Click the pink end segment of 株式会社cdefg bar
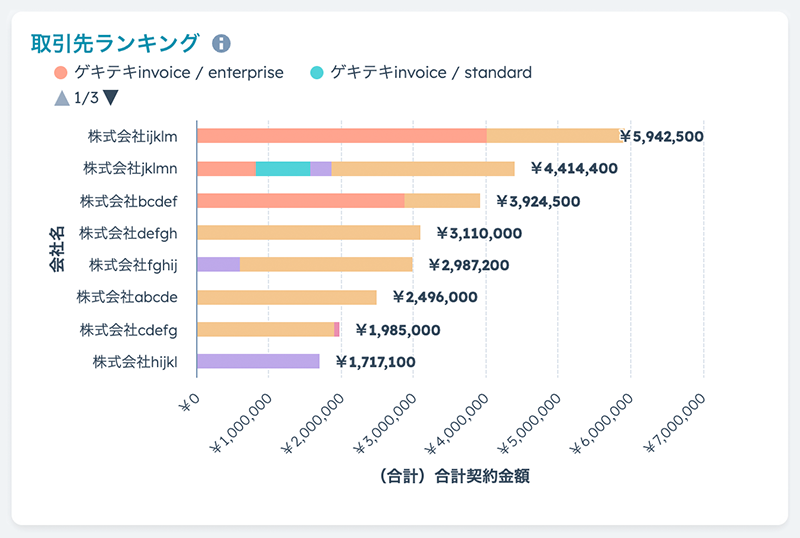This screenshot has width=800, height=538. (337, 329)
